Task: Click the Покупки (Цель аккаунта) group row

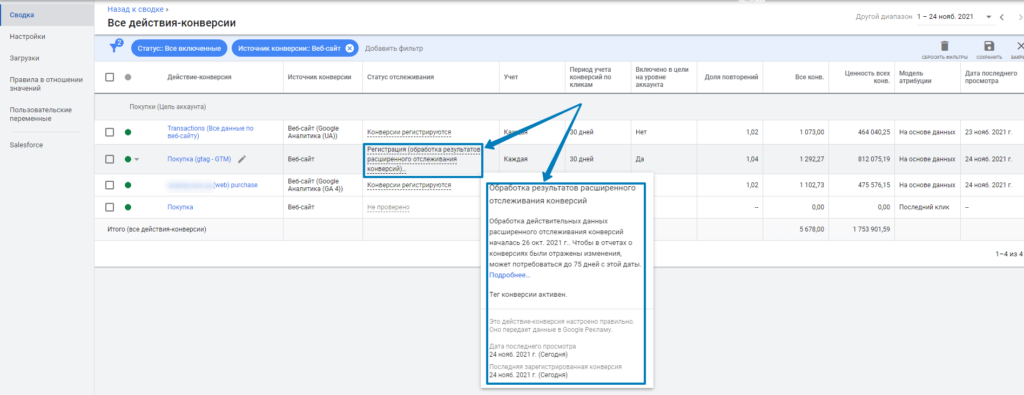Action: 559,106
